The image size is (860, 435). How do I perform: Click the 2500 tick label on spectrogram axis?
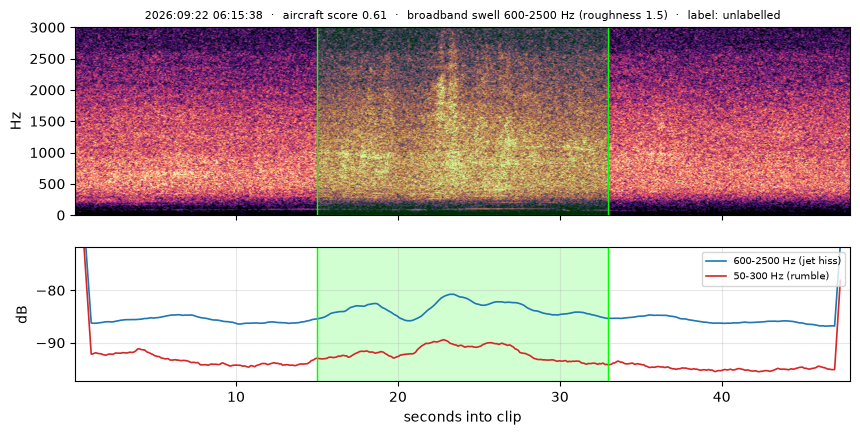50,59
